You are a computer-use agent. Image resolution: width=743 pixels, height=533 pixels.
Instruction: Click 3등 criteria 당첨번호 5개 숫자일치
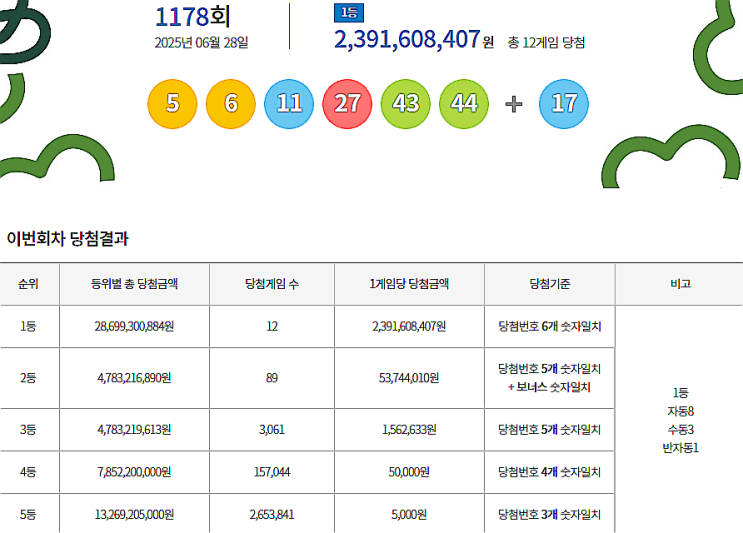click(550, 430)
